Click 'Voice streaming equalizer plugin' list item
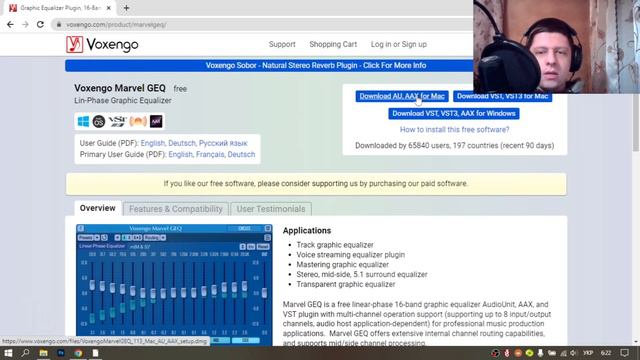Viewport: 640px width, 360px height. (351, 255)
